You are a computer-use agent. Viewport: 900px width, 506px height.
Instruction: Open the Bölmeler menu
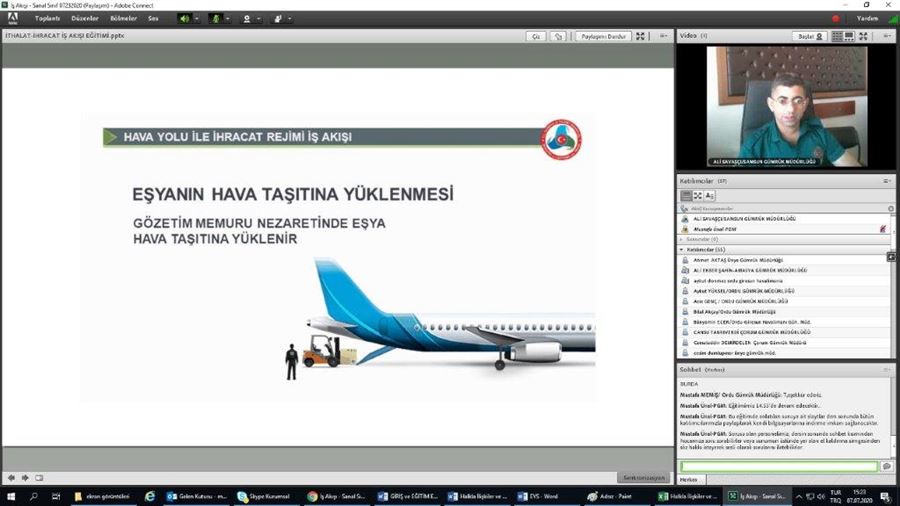pos(122,18)
